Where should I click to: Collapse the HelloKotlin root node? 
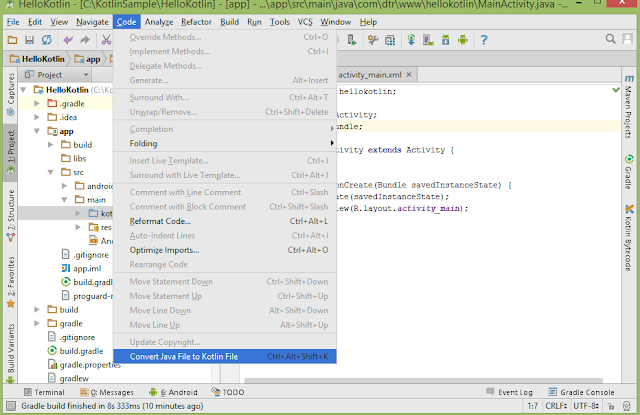[x=23, y=90]
